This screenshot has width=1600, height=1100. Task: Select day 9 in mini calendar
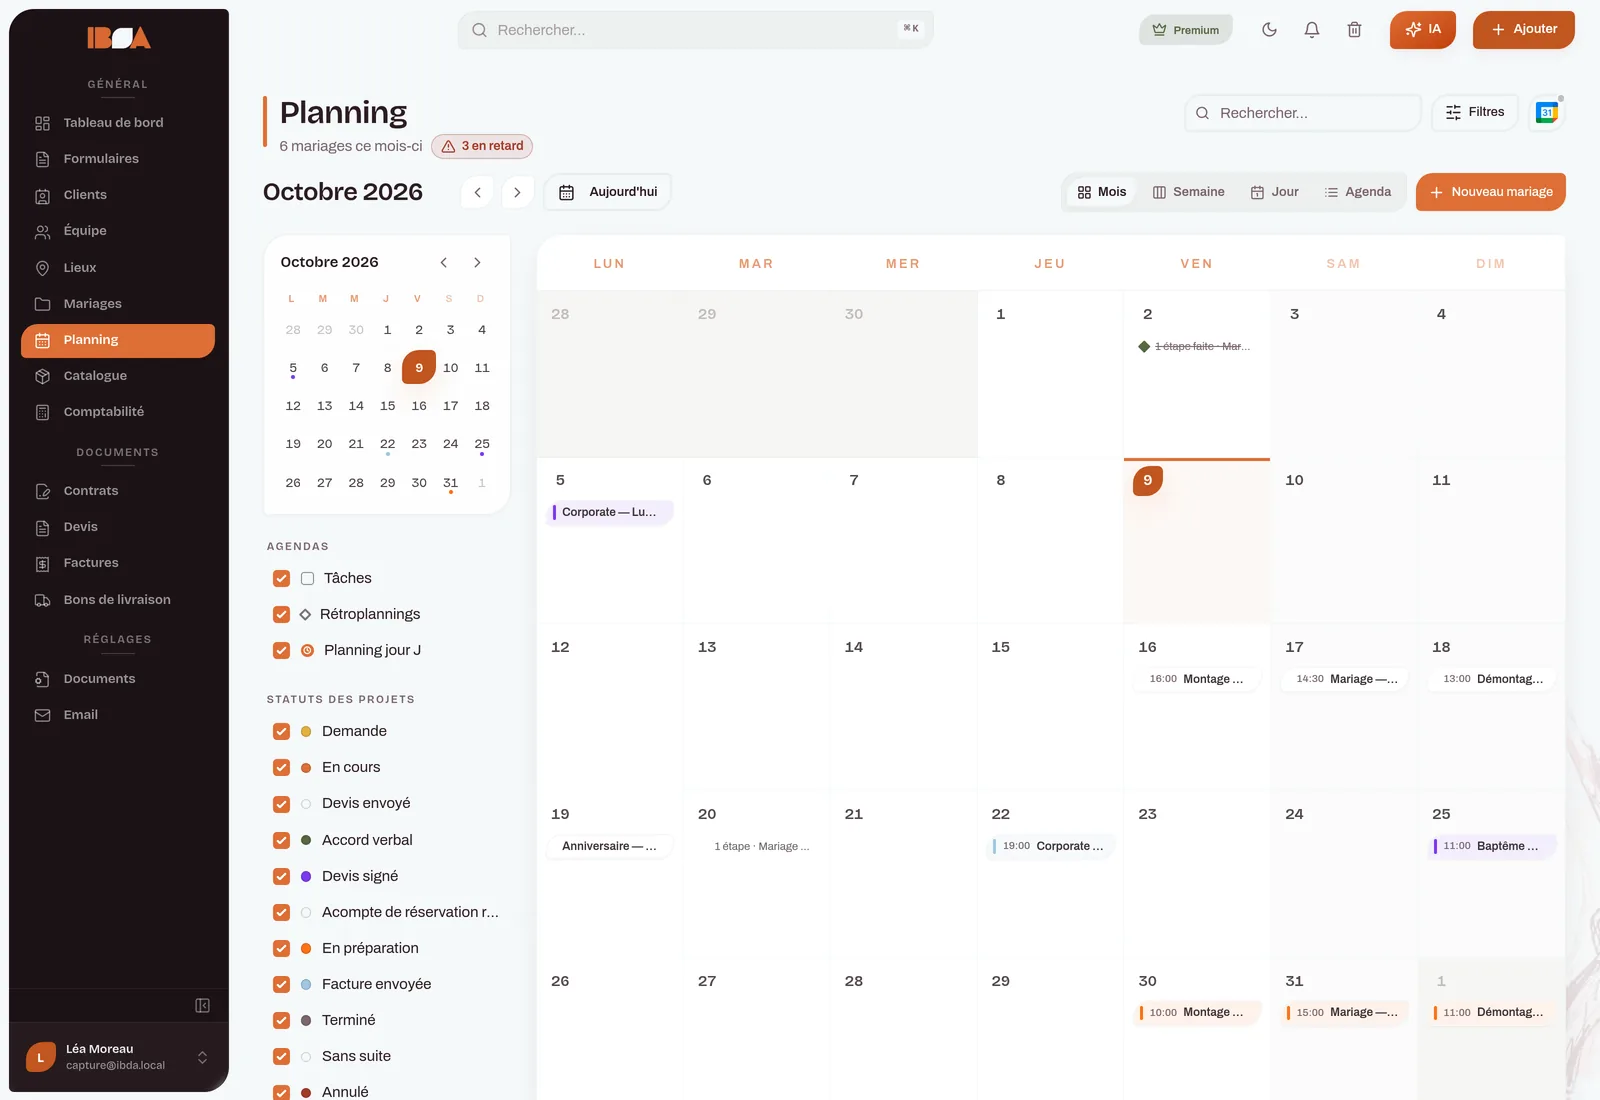pos(419,368)
